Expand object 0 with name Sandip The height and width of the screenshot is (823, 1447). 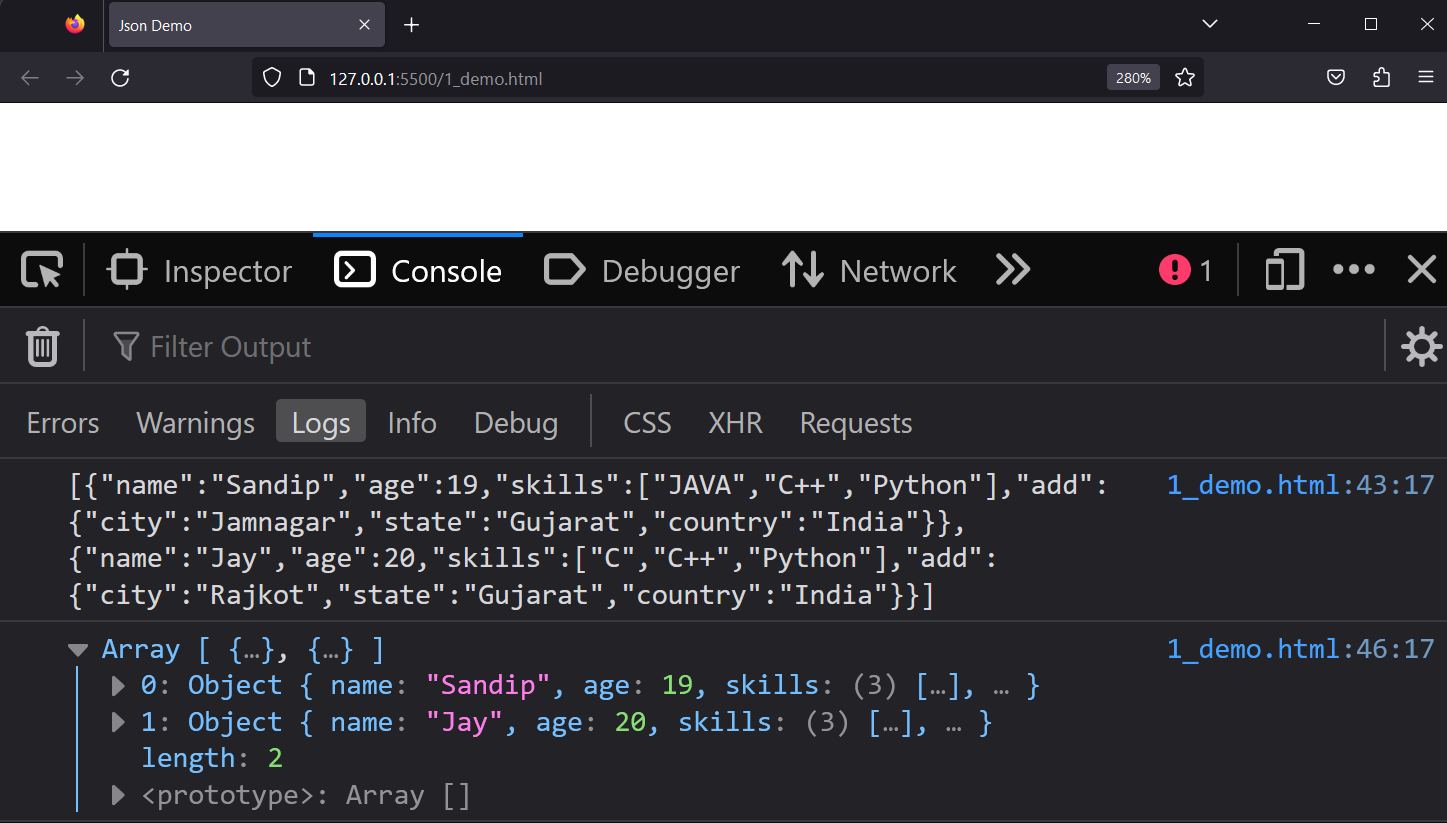pos(118,686)
